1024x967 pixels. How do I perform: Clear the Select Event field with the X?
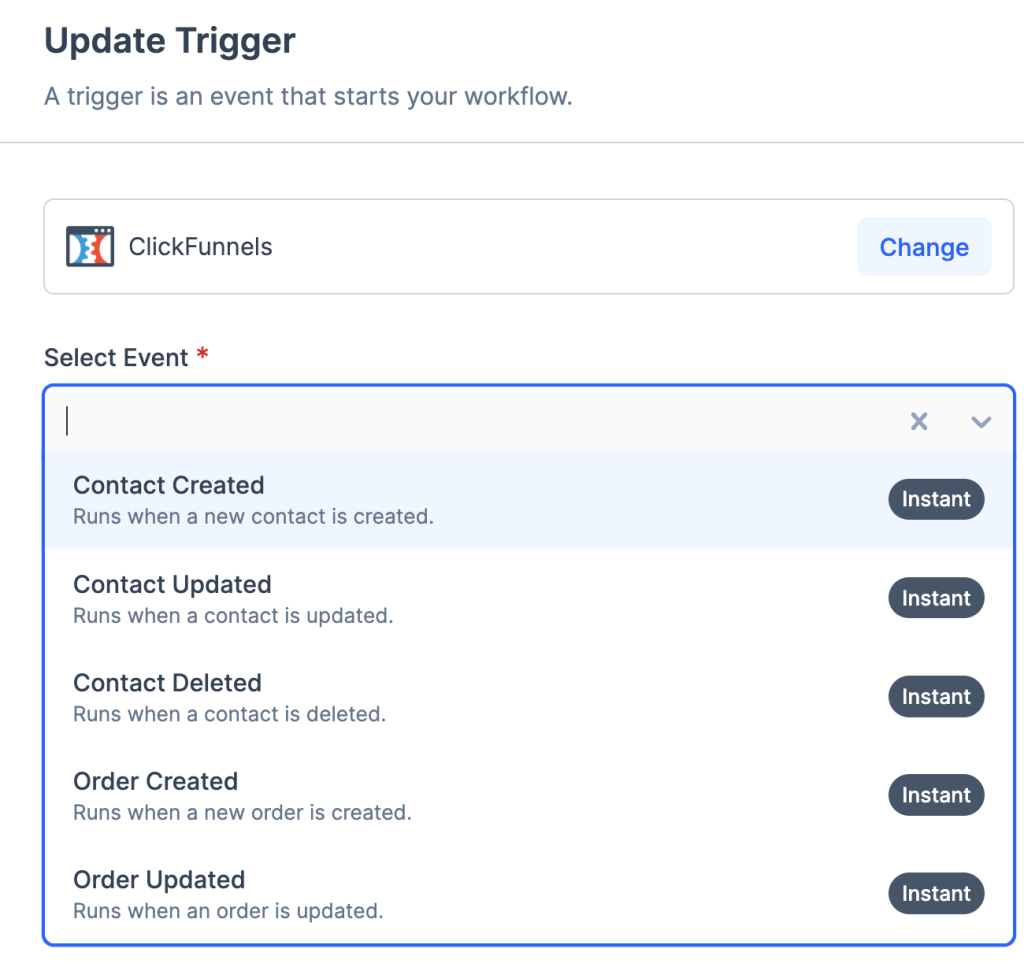(x=919, y=422)
